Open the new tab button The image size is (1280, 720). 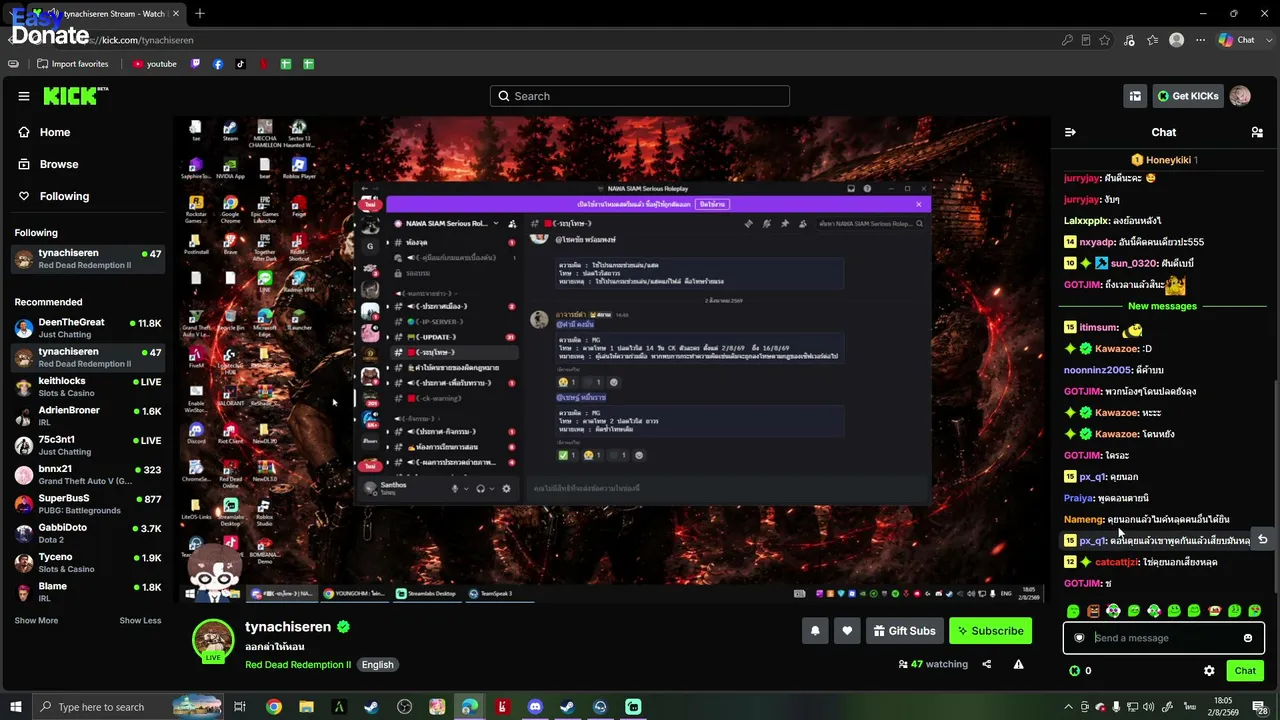pyautogui.click(x=200, y=14)
